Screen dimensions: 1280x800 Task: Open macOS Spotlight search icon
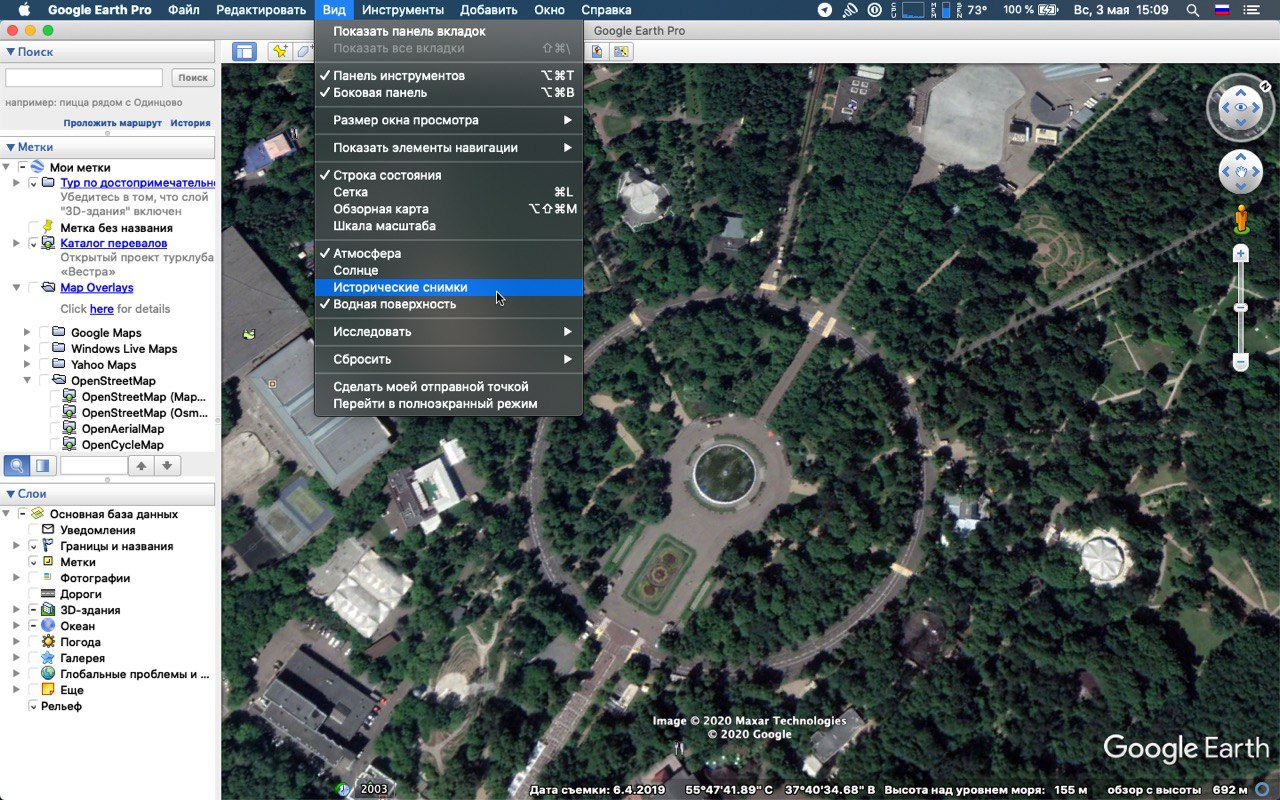point(1192,10)
